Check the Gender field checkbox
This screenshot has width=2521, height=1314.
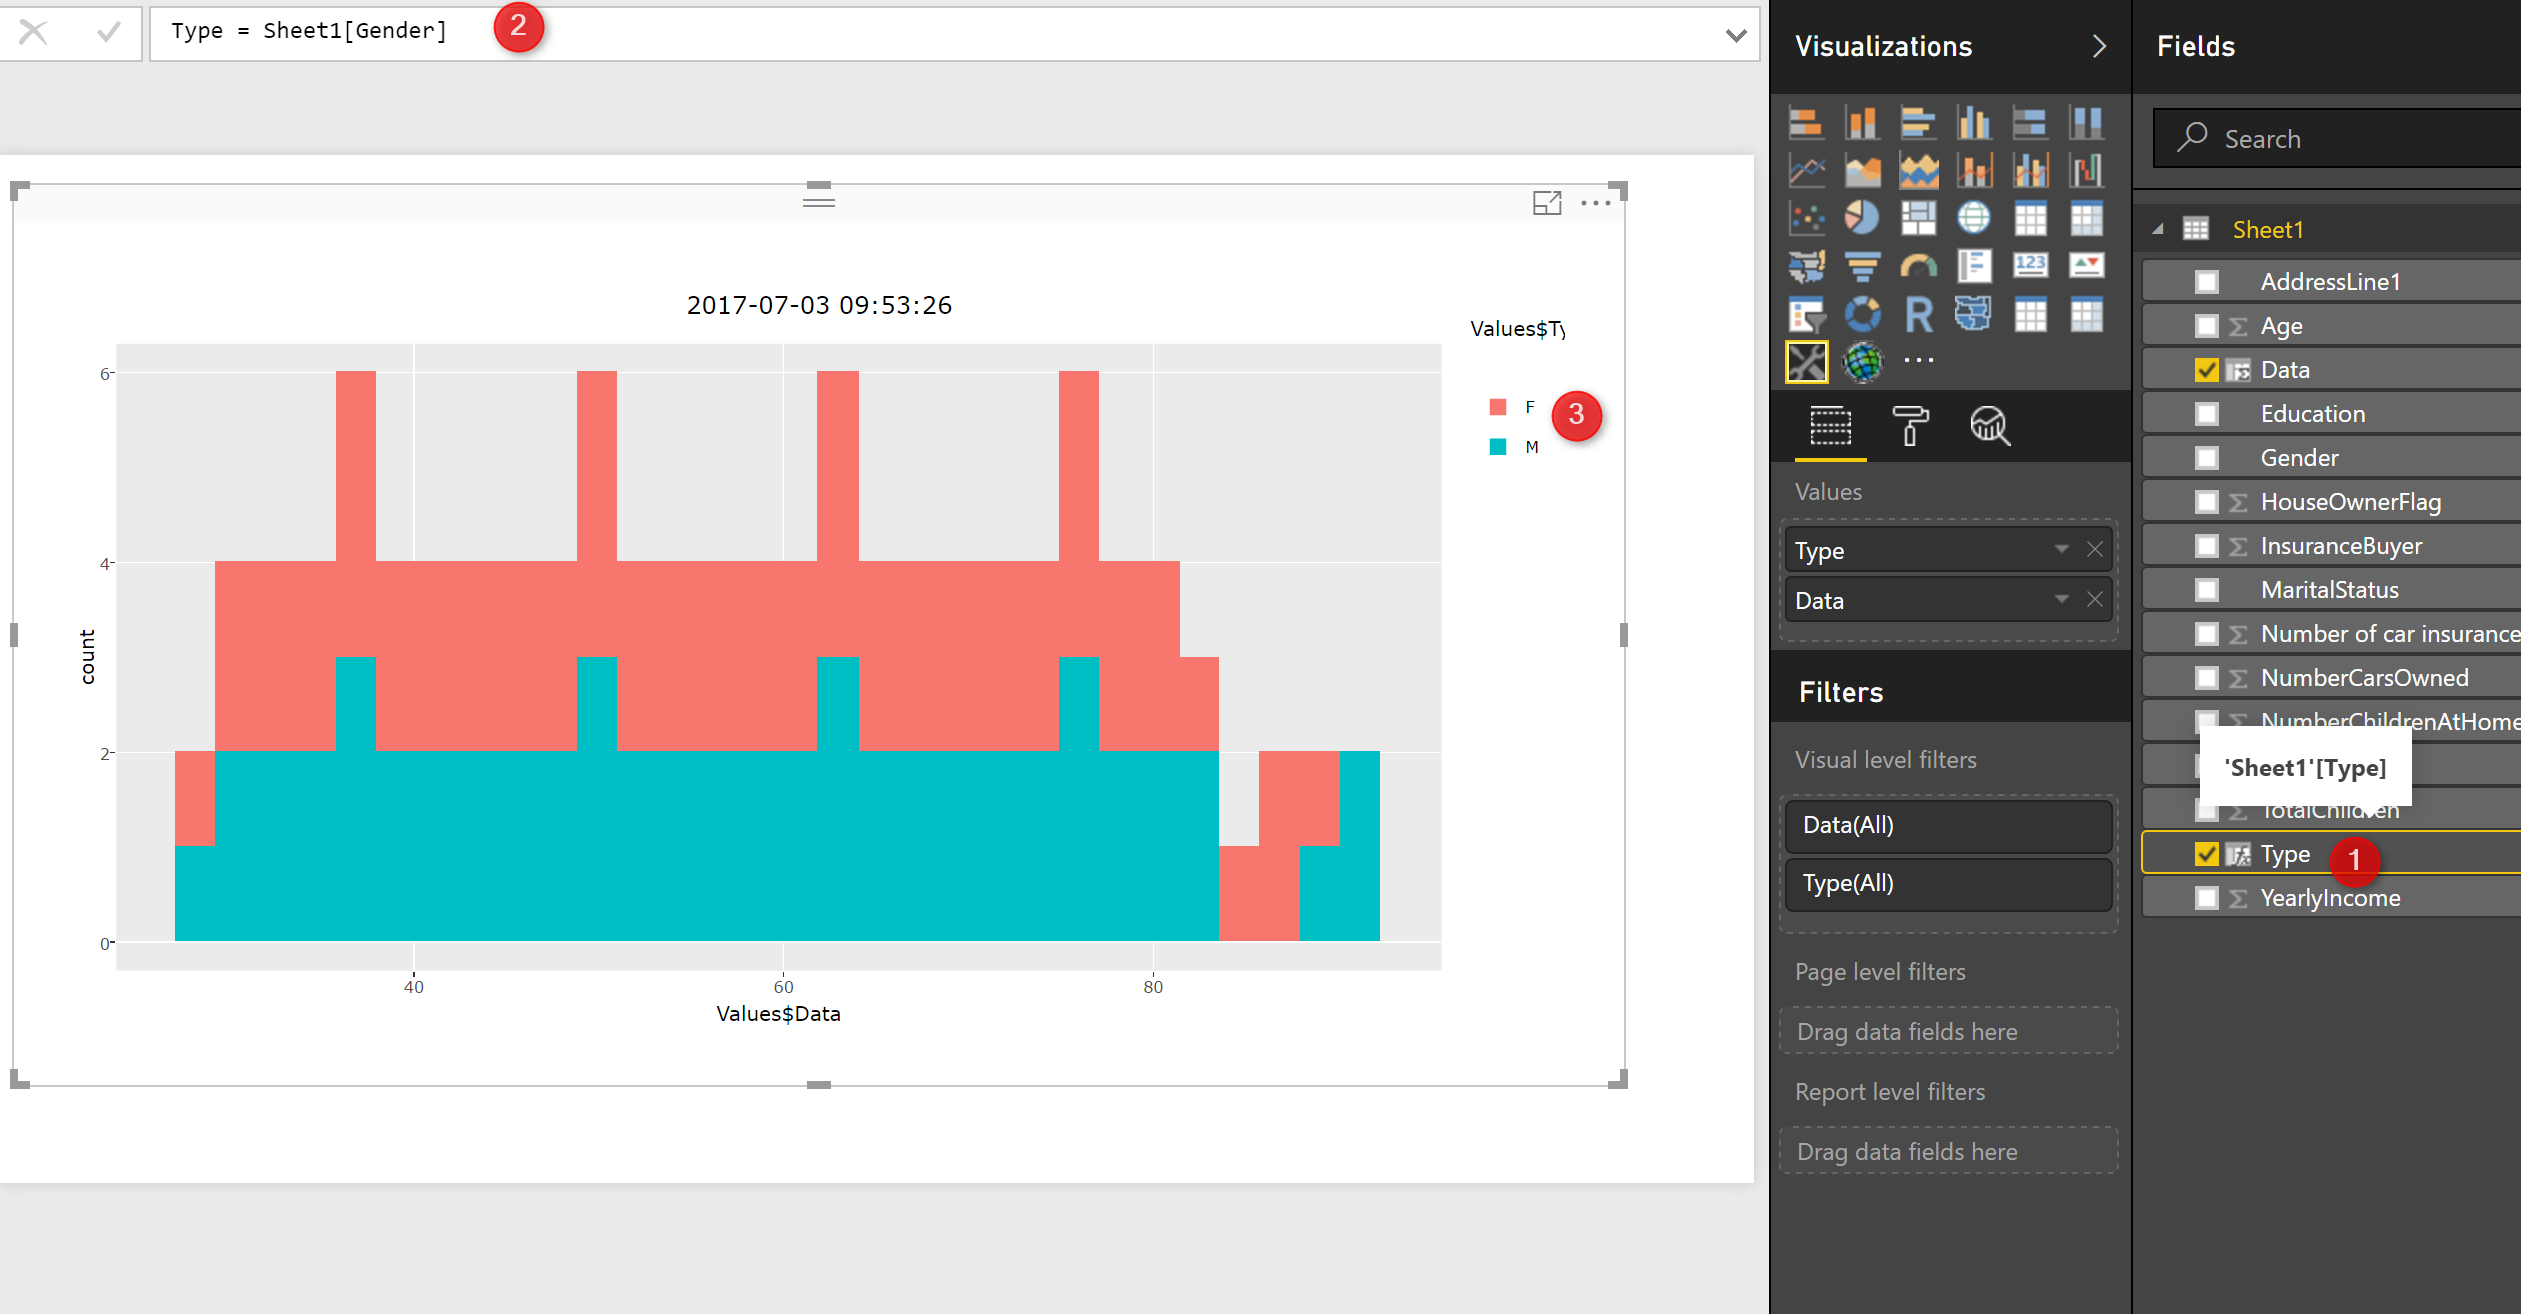point(2206,458)
